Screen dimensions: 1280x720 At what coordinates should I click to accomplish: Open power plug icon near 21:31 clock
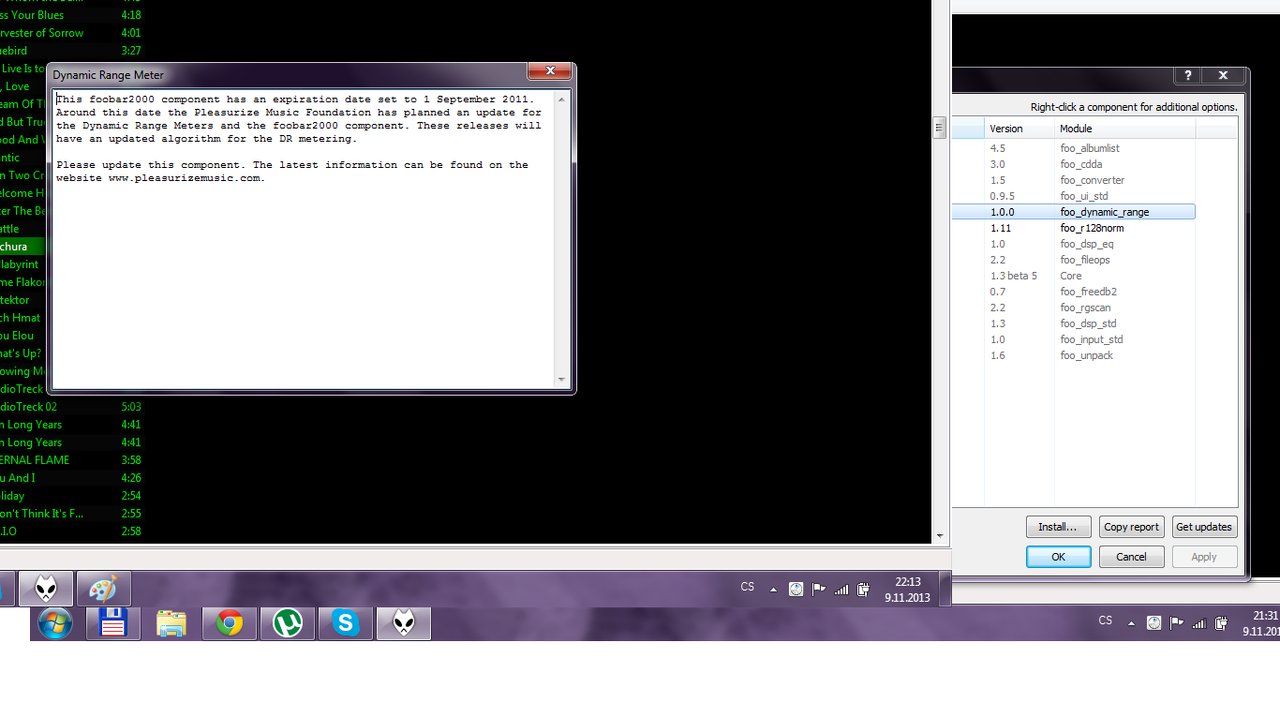click(x=1221, y=623)
